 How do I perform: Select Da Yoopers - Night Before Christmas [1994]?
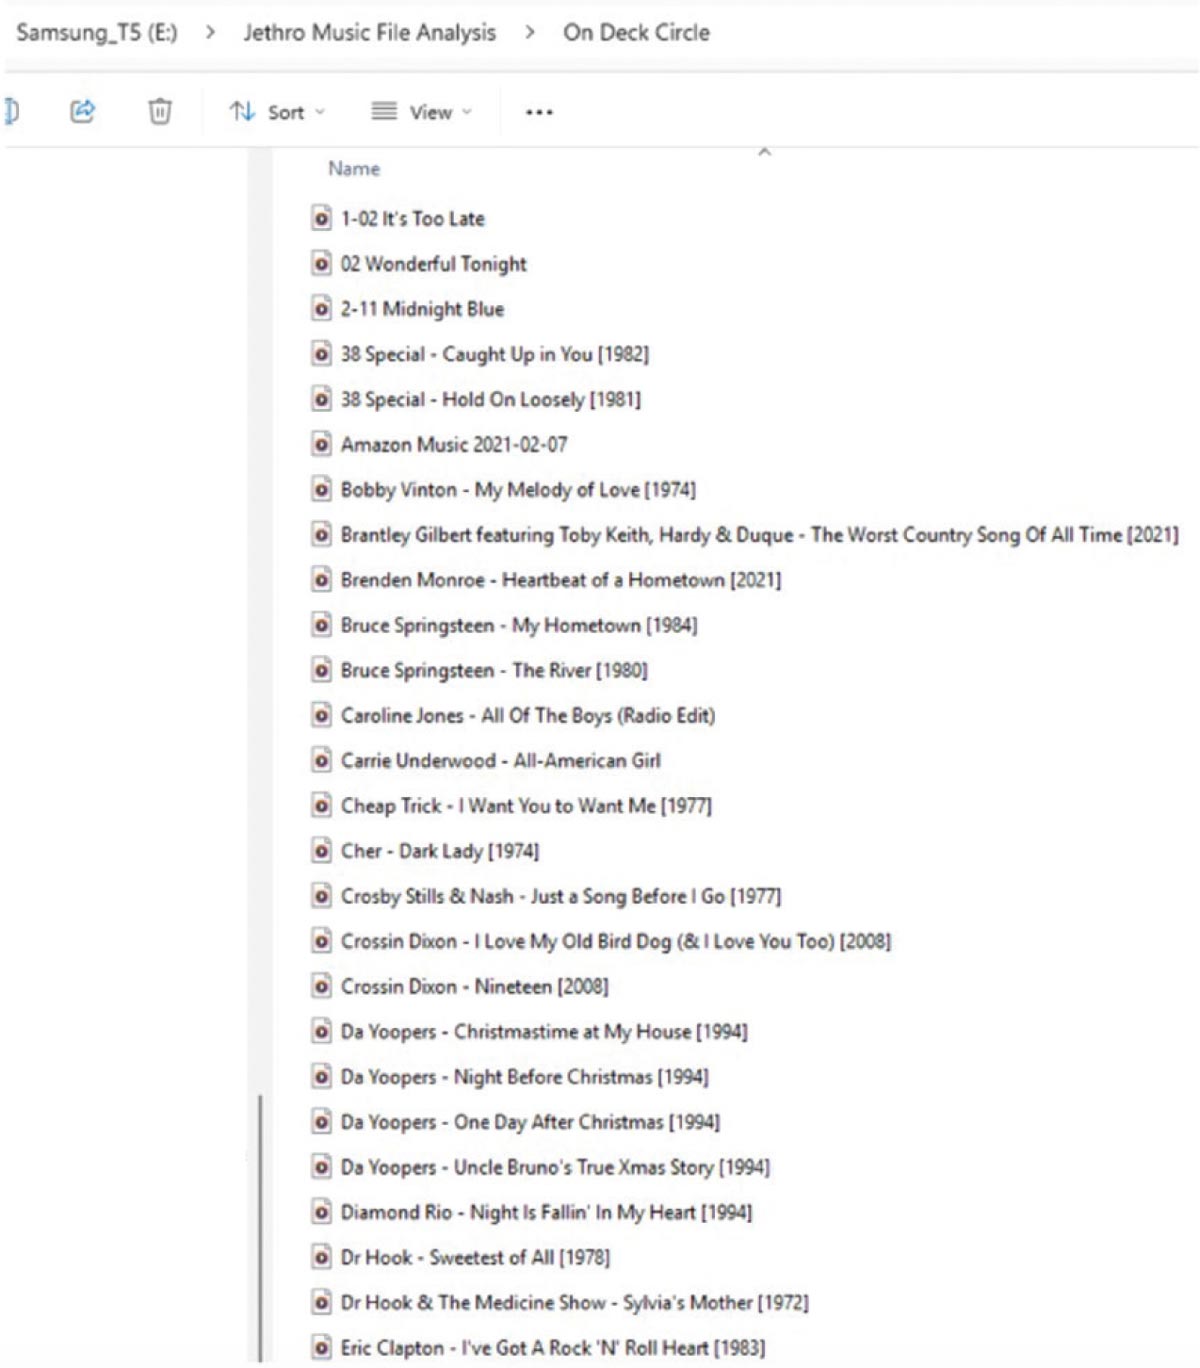[x=525, y=1077]
